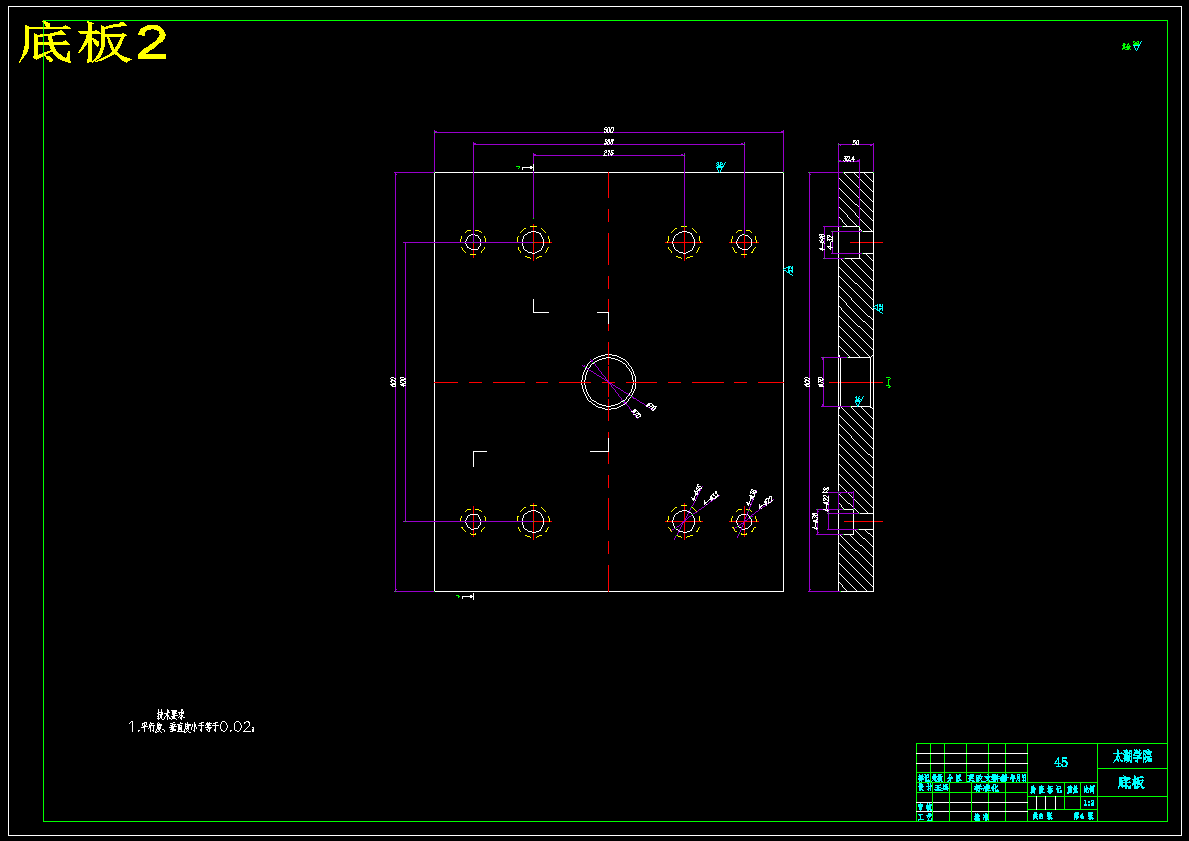1189x841 pixels.
Task: Select the 标准化 cell in title block
Action: (986, 788)
